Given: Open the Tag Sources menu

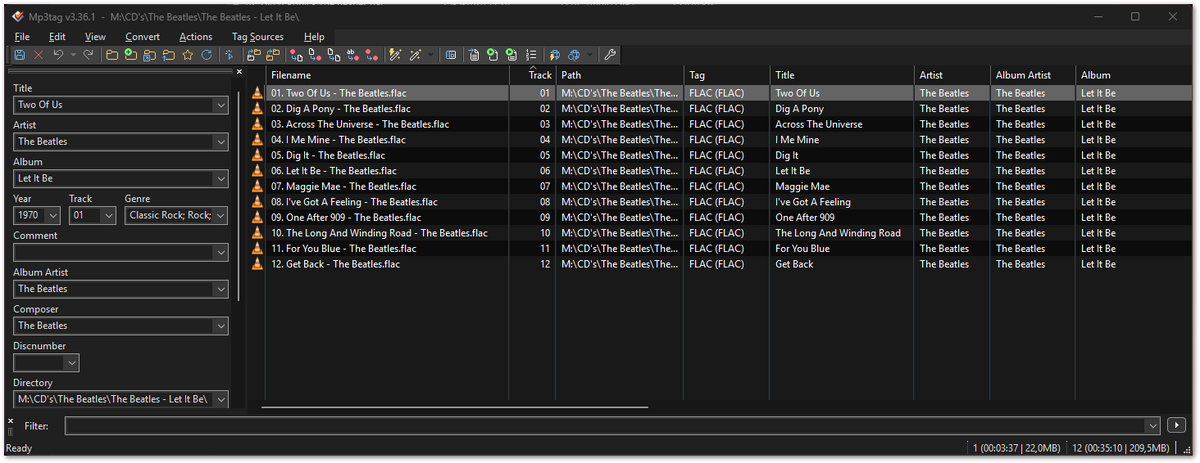Looking at the screenshot, I should [258, 37].
